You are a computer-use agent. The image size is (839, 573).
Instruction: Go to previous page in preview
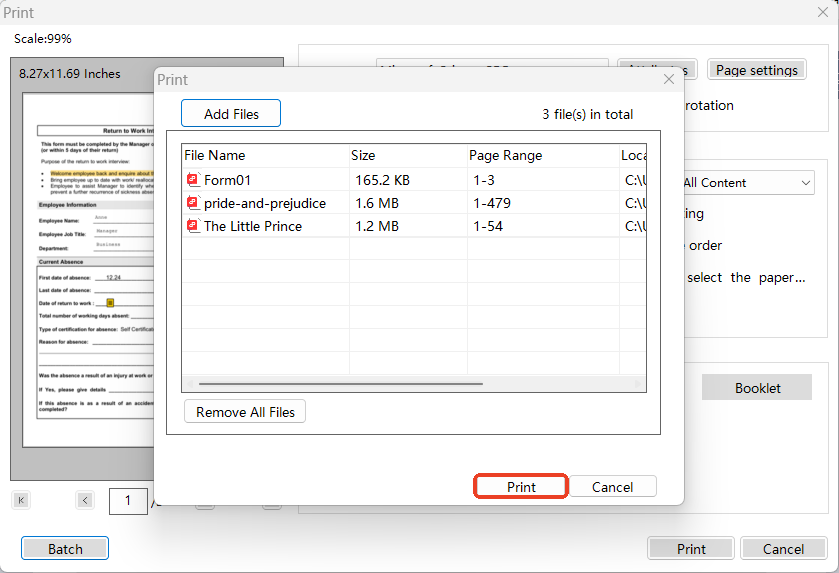85,500
